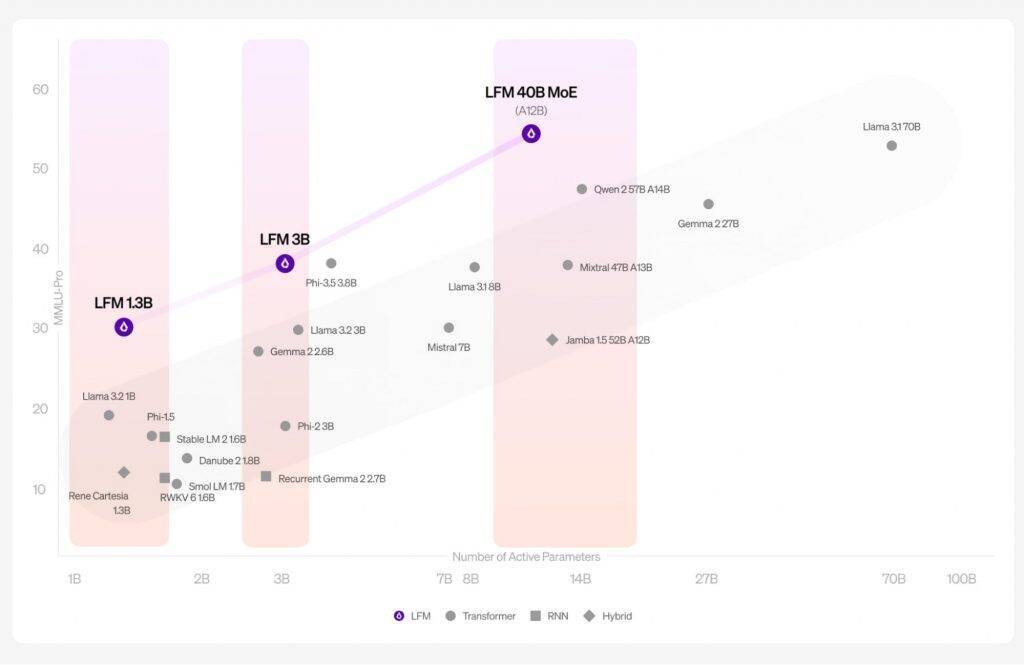Click the LFM 3B droplet marker
This screenshot has height=665, width=1024.
point(285,264)
